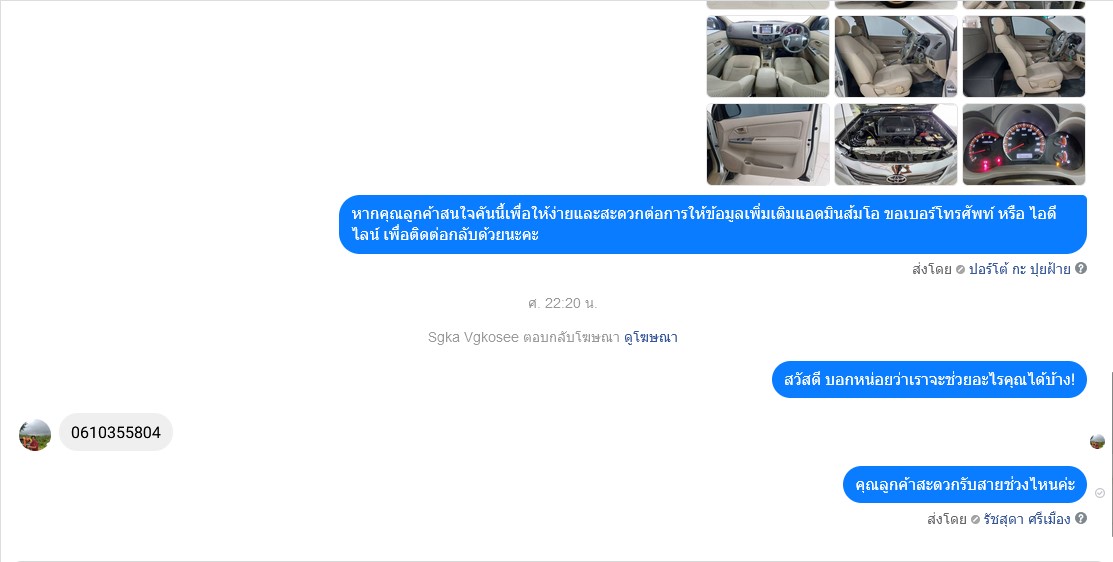Open the engine bay photo thumbnail
Screen dimensions: 1113x562
click(896, 145)
